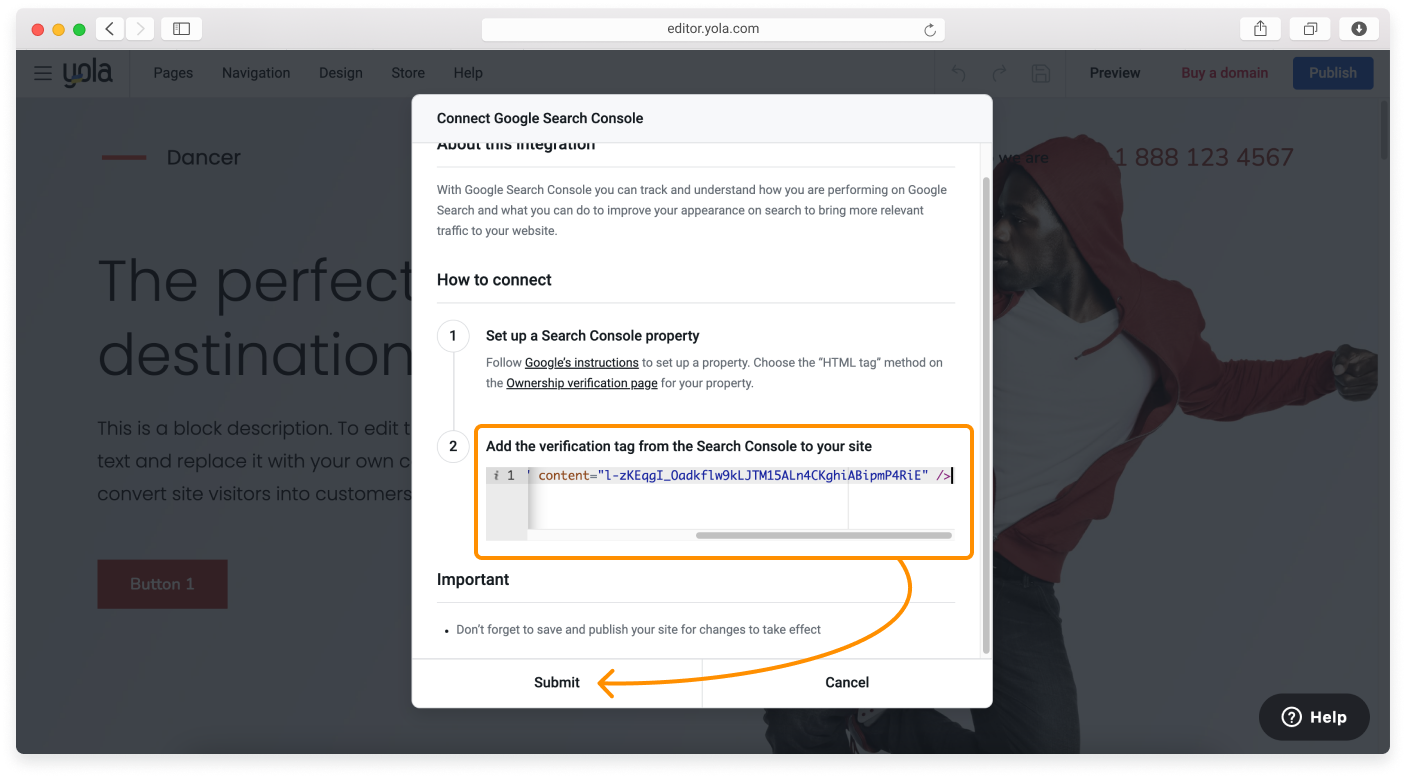Click the save icon next to redo
Screen dimensions: 1406x778
(1040, 73)
